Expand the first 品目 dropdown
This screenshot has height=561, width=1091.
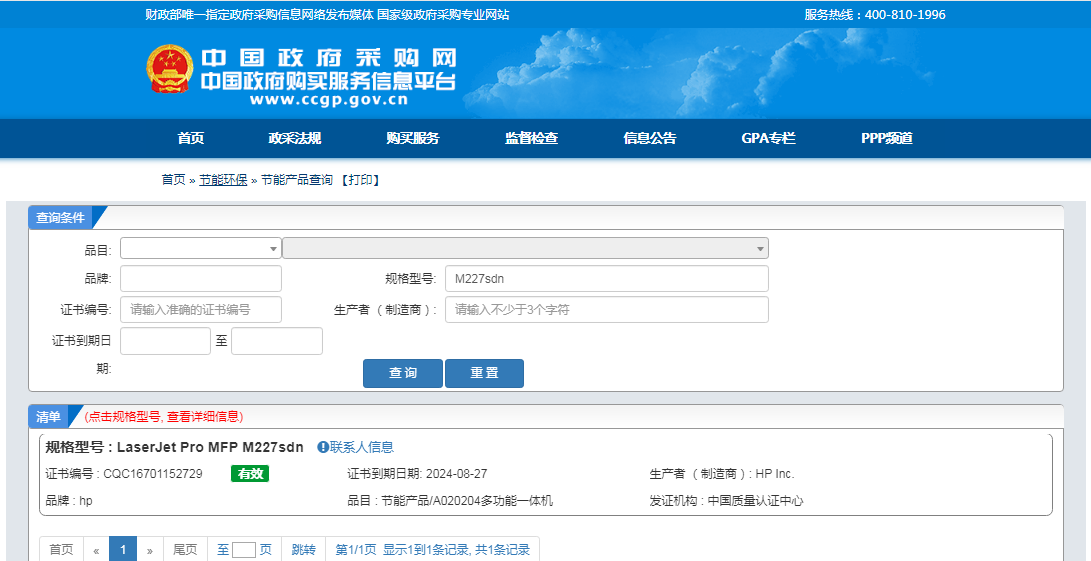200,248
